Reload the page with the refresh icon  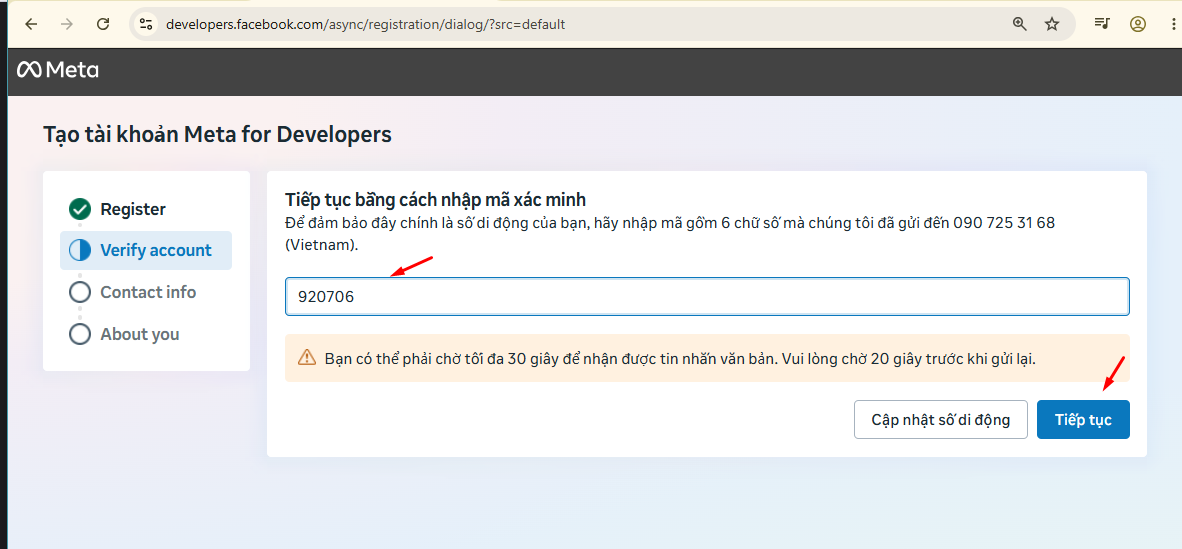[103, 24]
